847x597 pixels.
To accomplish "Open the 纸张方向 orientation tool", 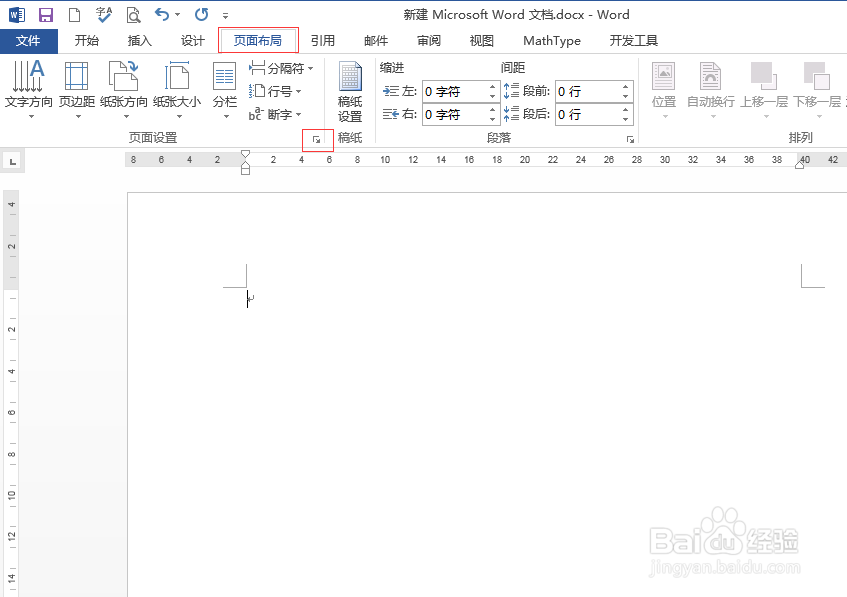I will point(123,90).
